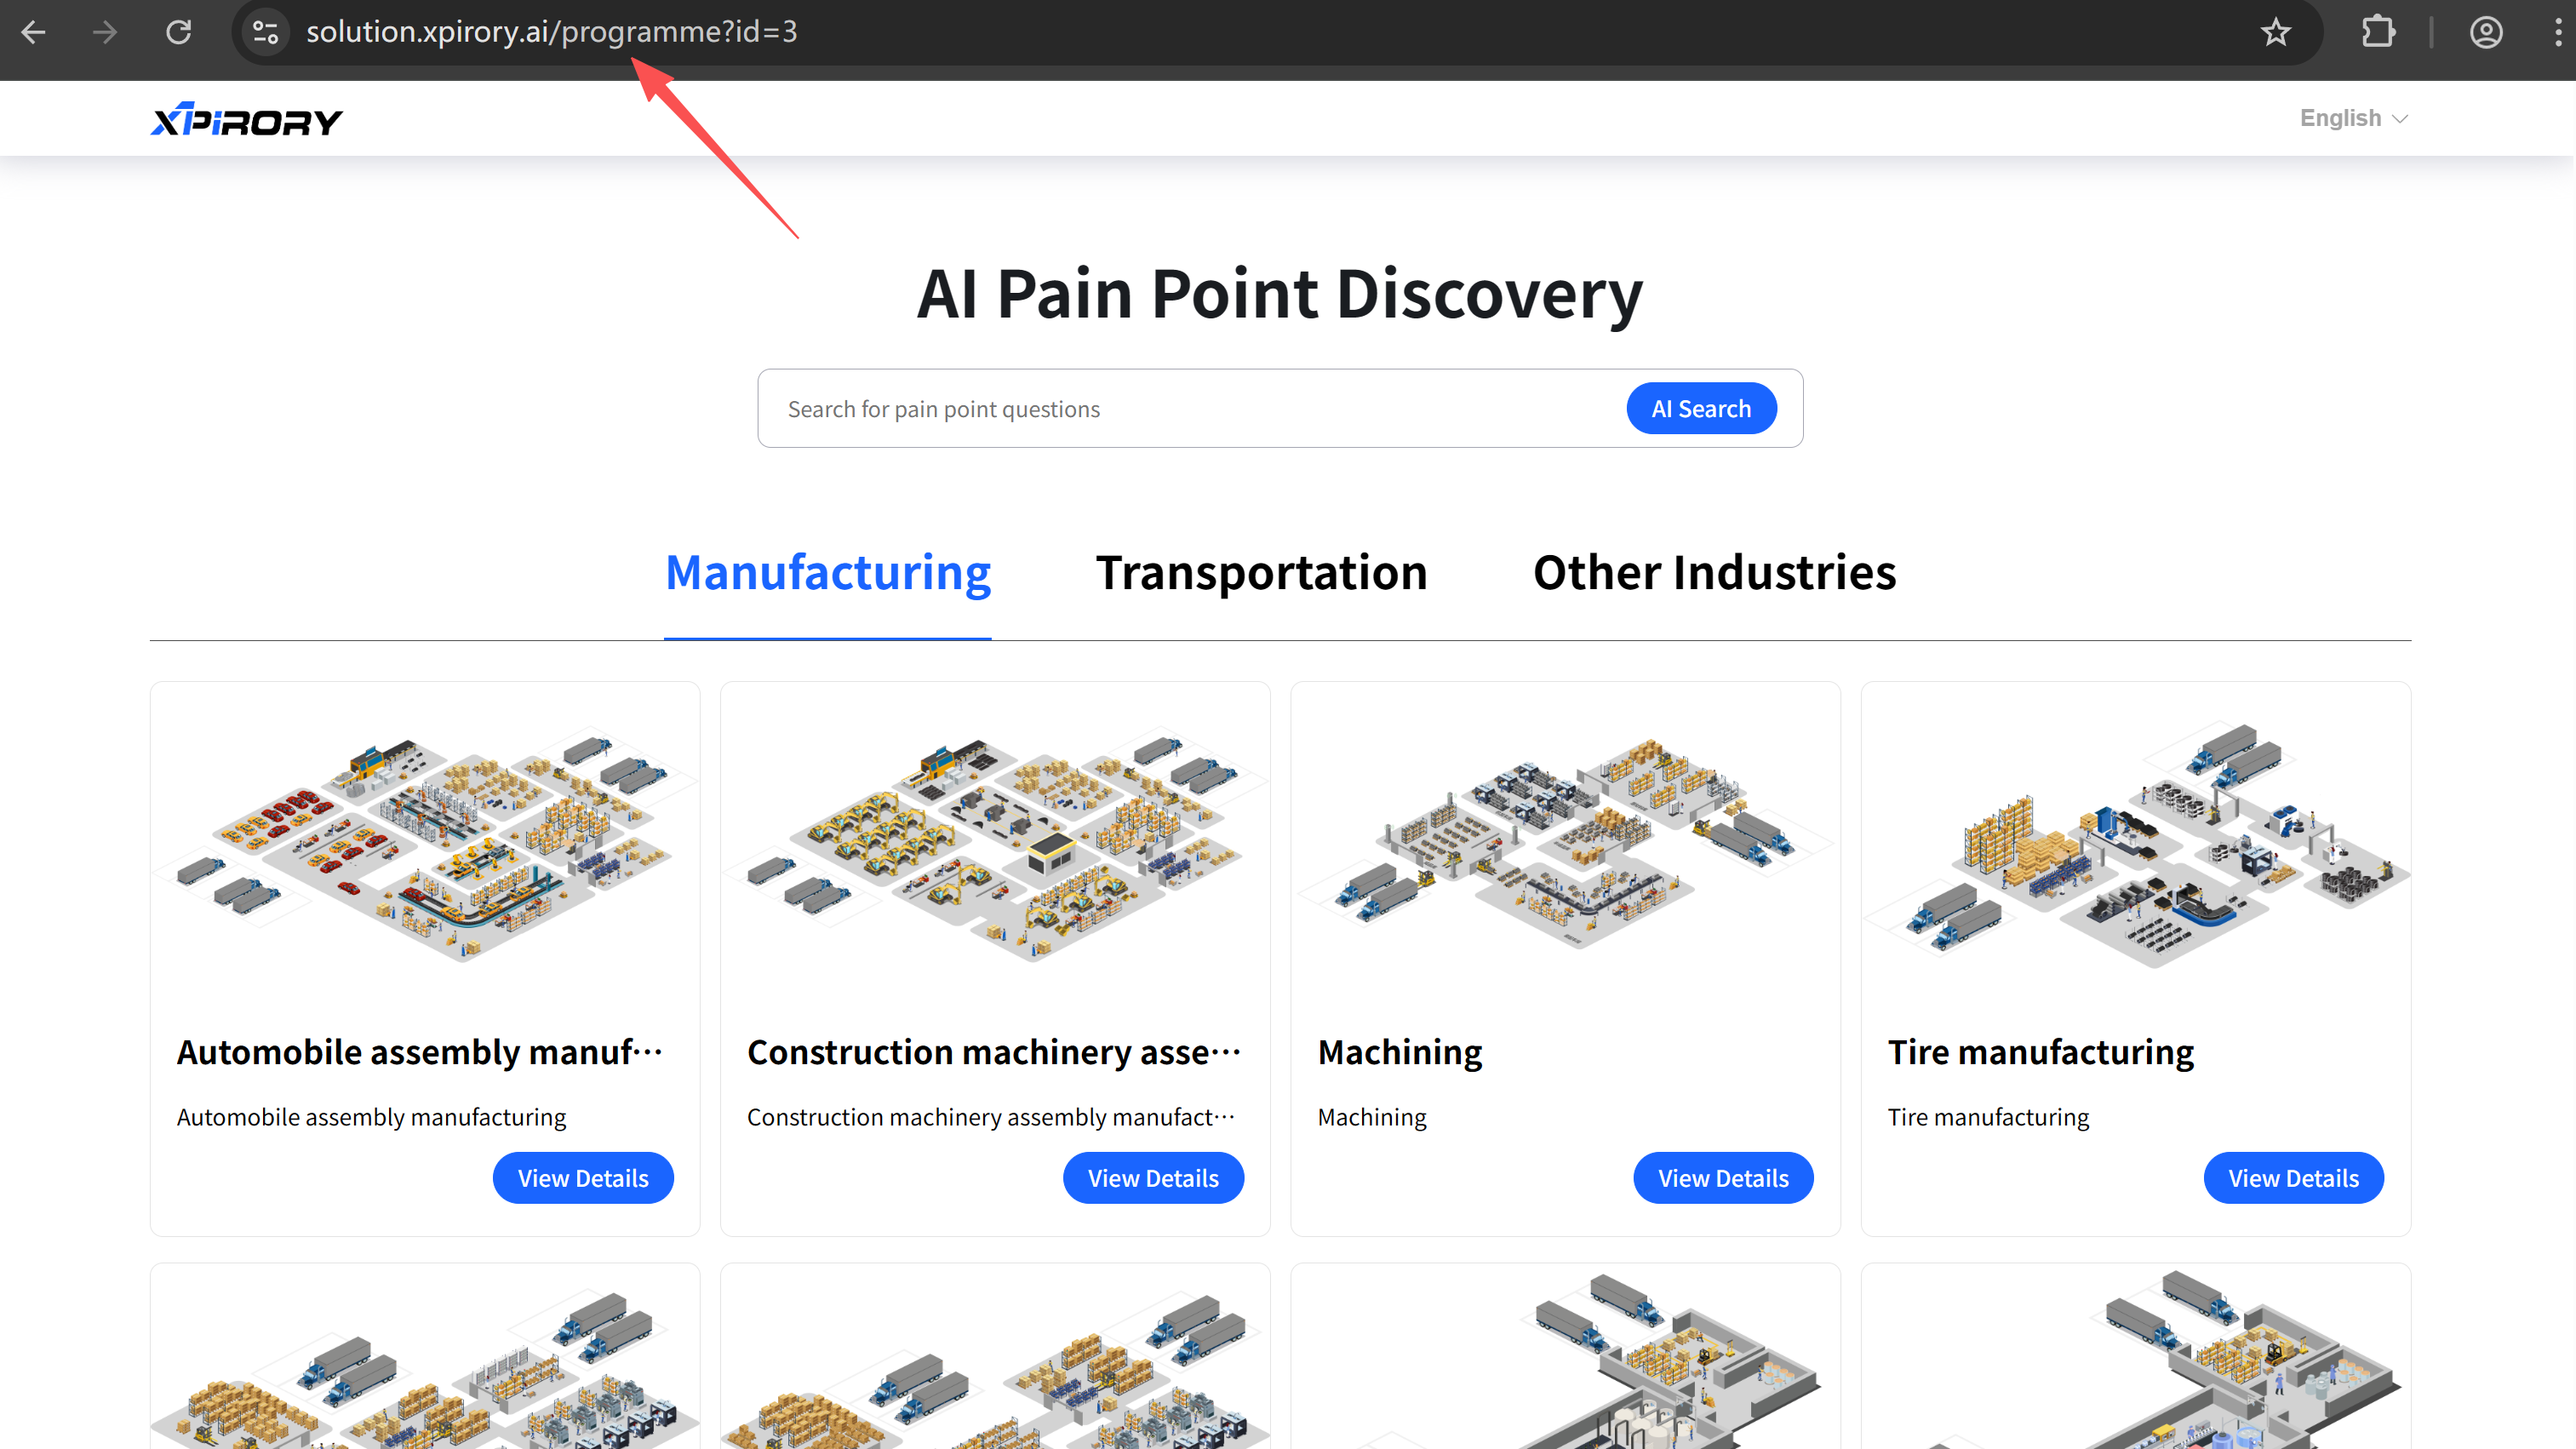
Task: Switch to the Manufacturing tab
Action: pyautogui.click(x=828, y=573)
